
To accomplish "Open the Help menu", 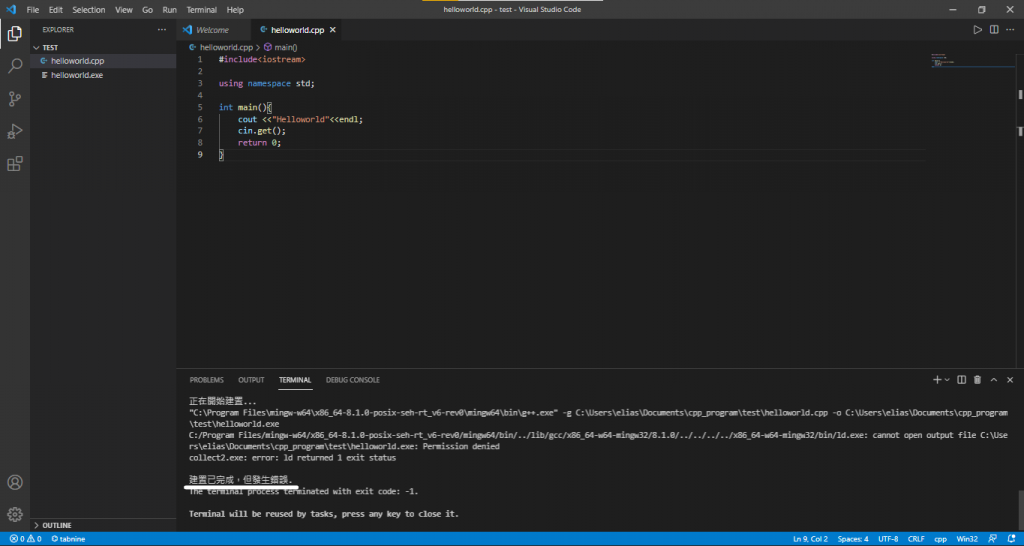I will pos(235,10).
